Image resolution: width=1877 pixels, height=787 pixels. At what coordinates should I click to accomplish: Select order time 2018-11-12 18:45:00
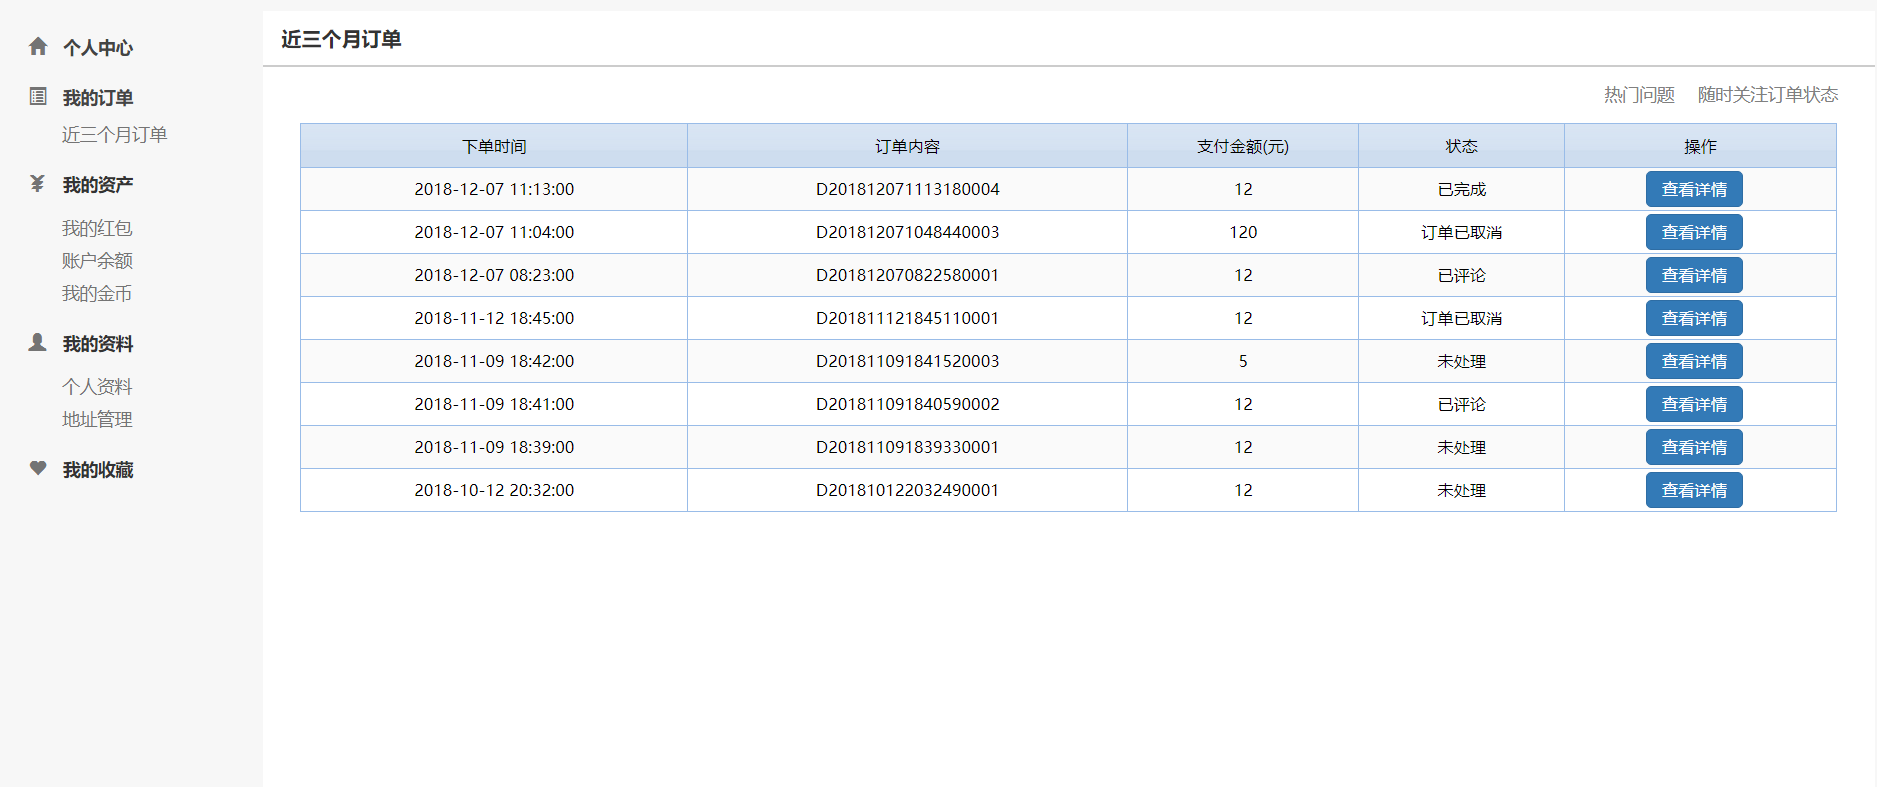pyautogui.click(x=494, y=318)
